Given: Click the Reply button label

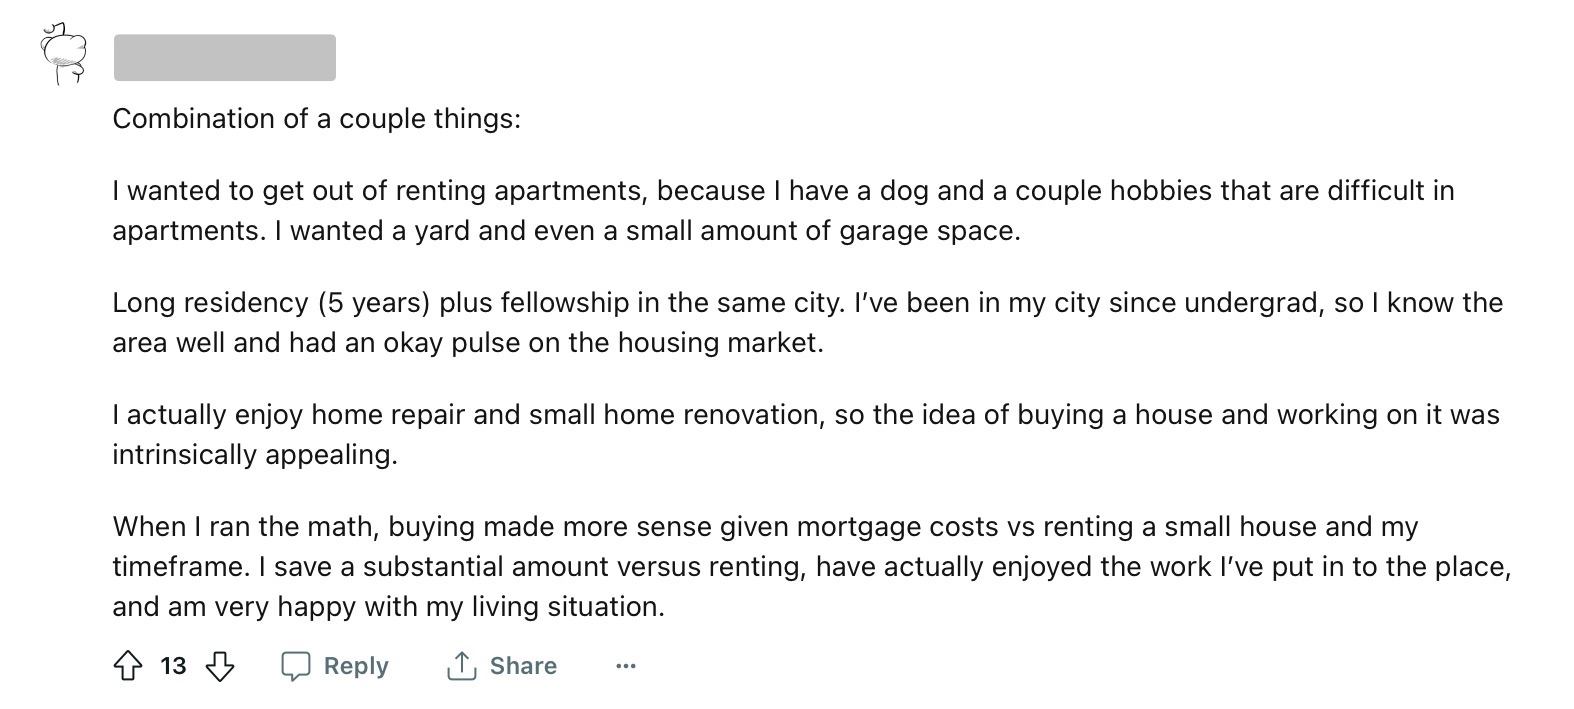Looking at the screenshot, I should pyautogui.click(x=356, y=666).
